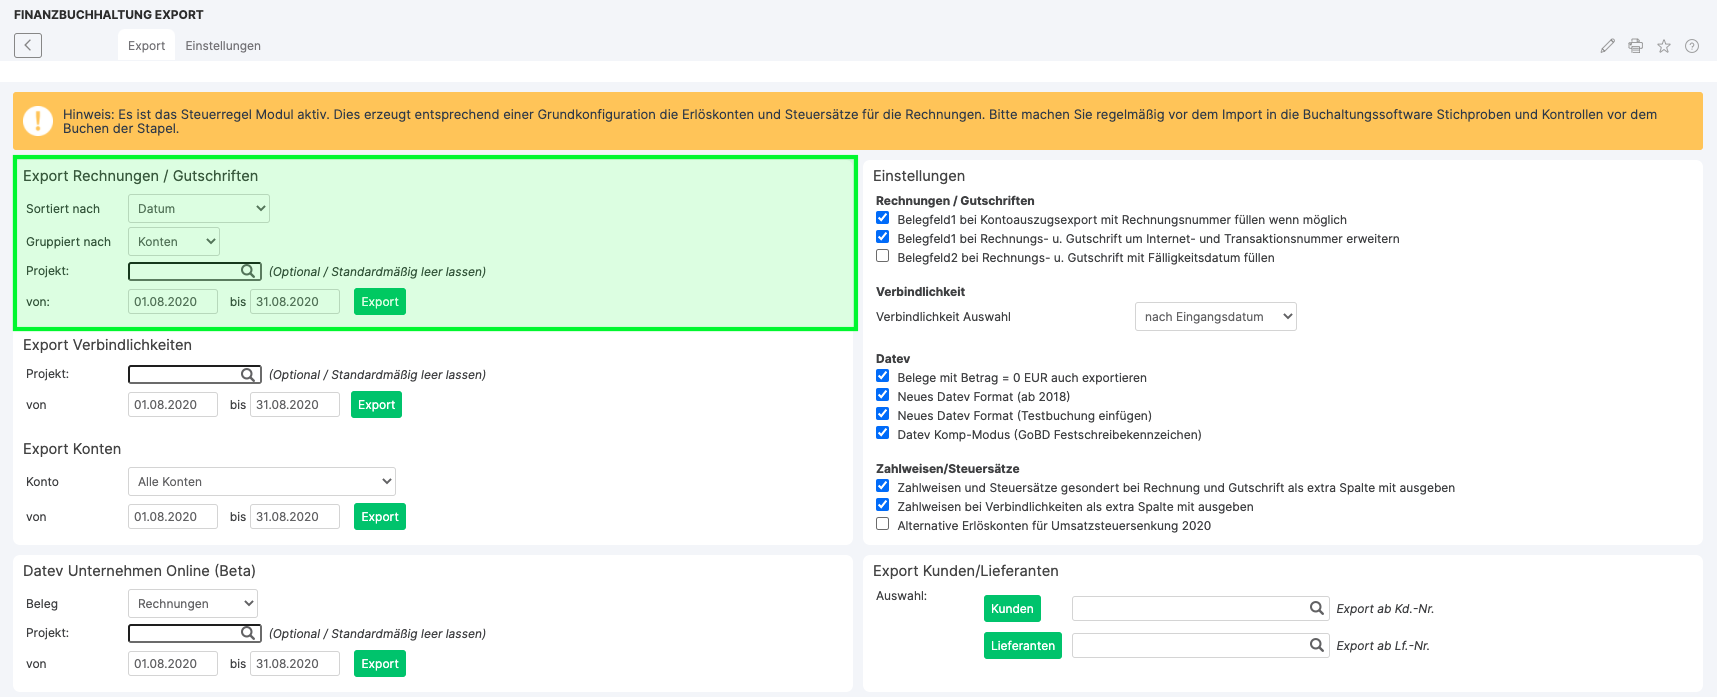Click search icon in Export ab Kd.-Nr. field
Image resolution: width=1717 pixels, height=697 pixels.
(1317, 608)
